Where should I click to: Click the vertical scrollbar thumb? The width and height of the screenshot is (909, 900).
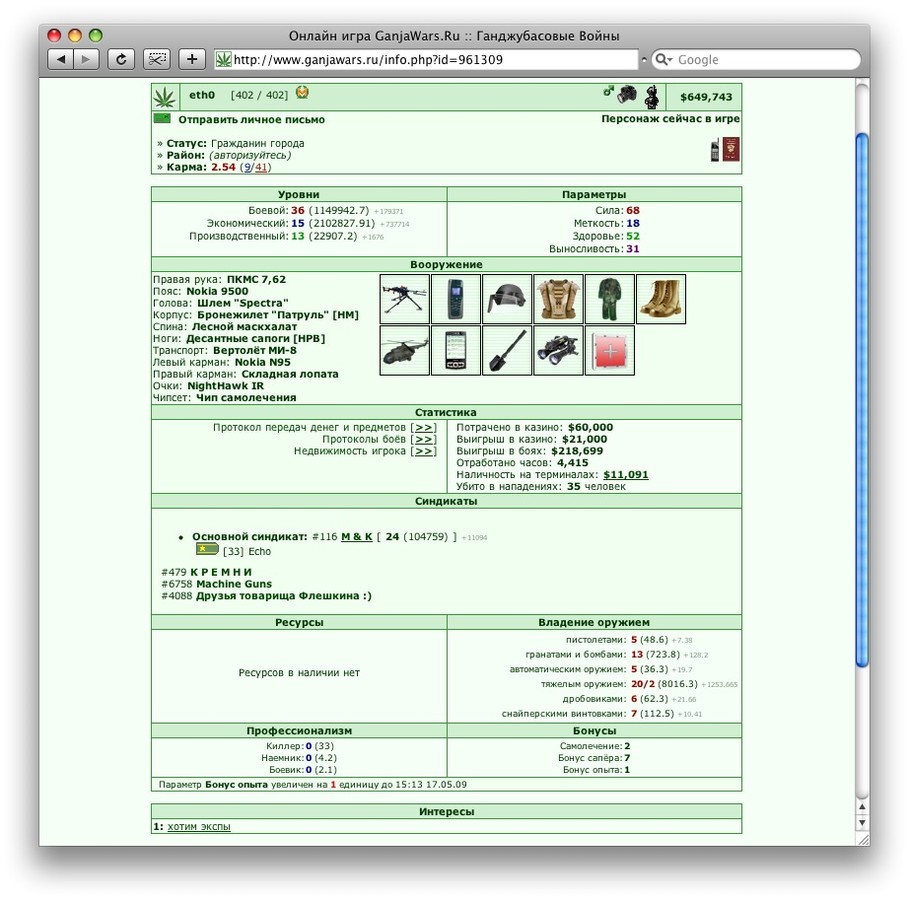862,400
